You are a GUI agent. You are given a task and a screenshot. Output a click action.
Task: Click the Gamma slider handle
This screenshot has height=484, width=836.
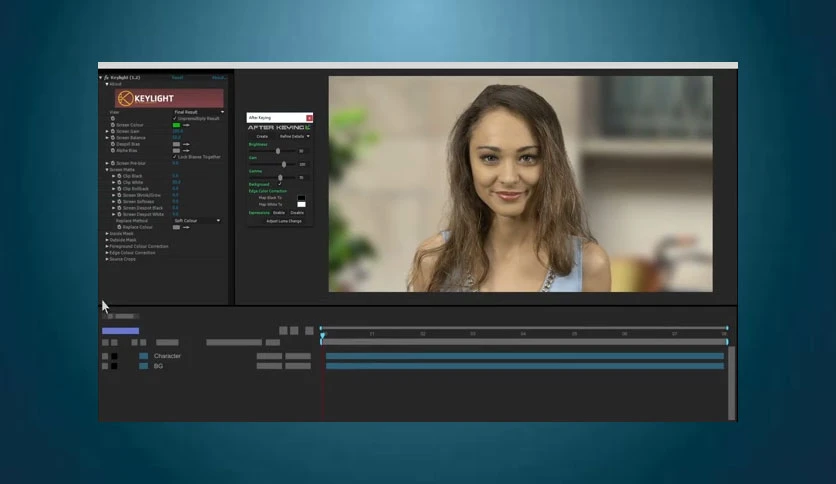click(280, 178)
